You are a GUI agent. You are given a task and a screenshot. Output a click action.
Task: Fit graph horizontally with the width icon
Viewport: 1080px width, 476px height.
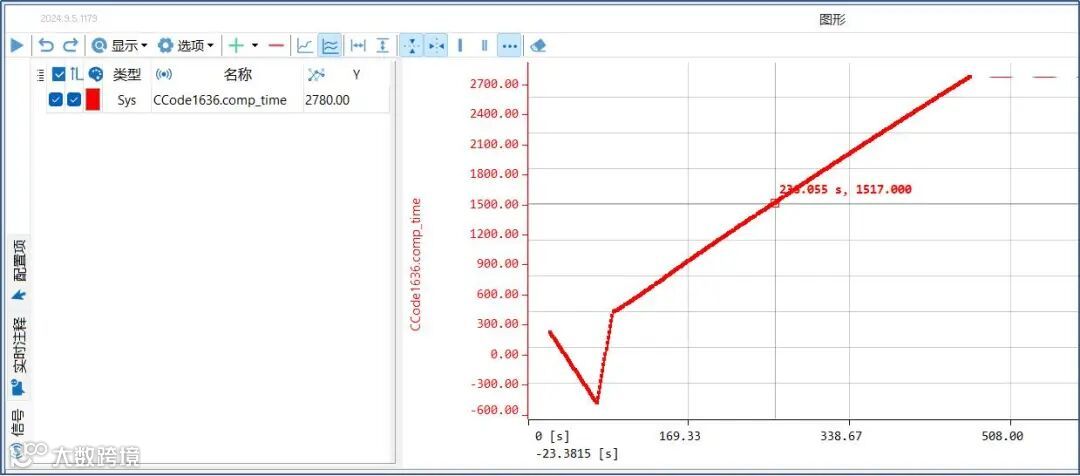pos(358,45)
